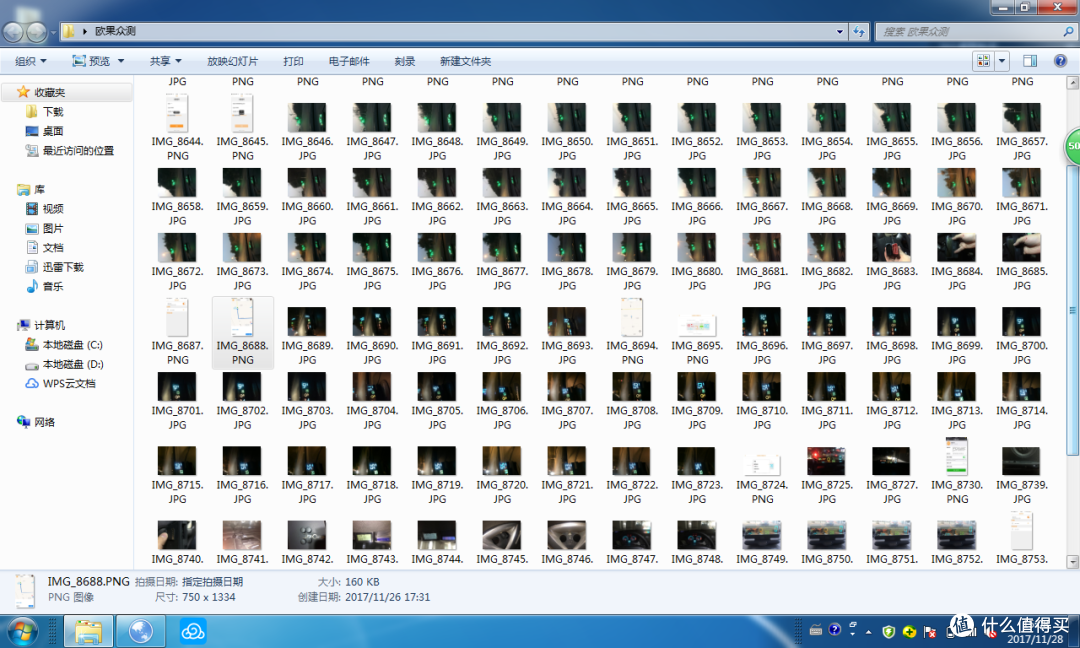Click the Preview (预览) toolbar button

tap(91, 61)
